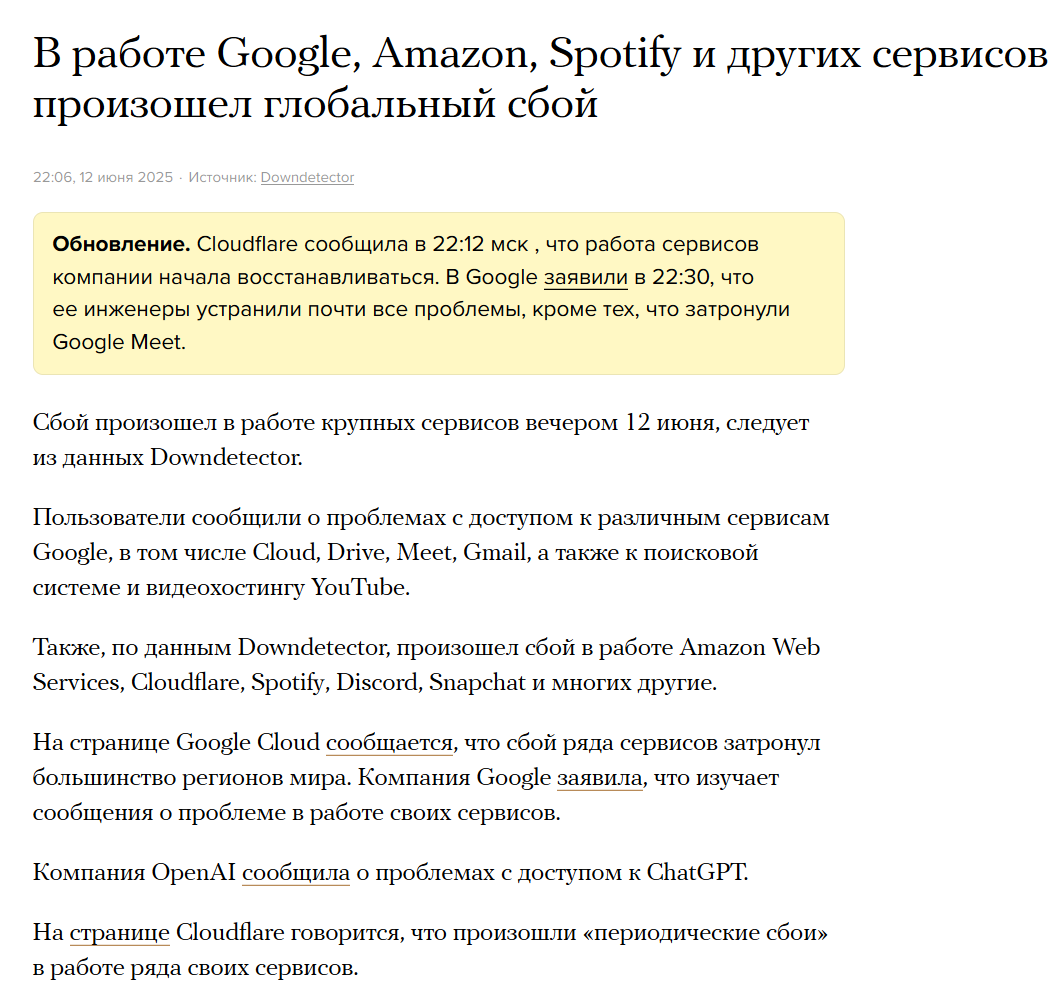1064x999 pixels.
Task: Open the OpenAI 'сообщила' link
Action: pos(296,872)
